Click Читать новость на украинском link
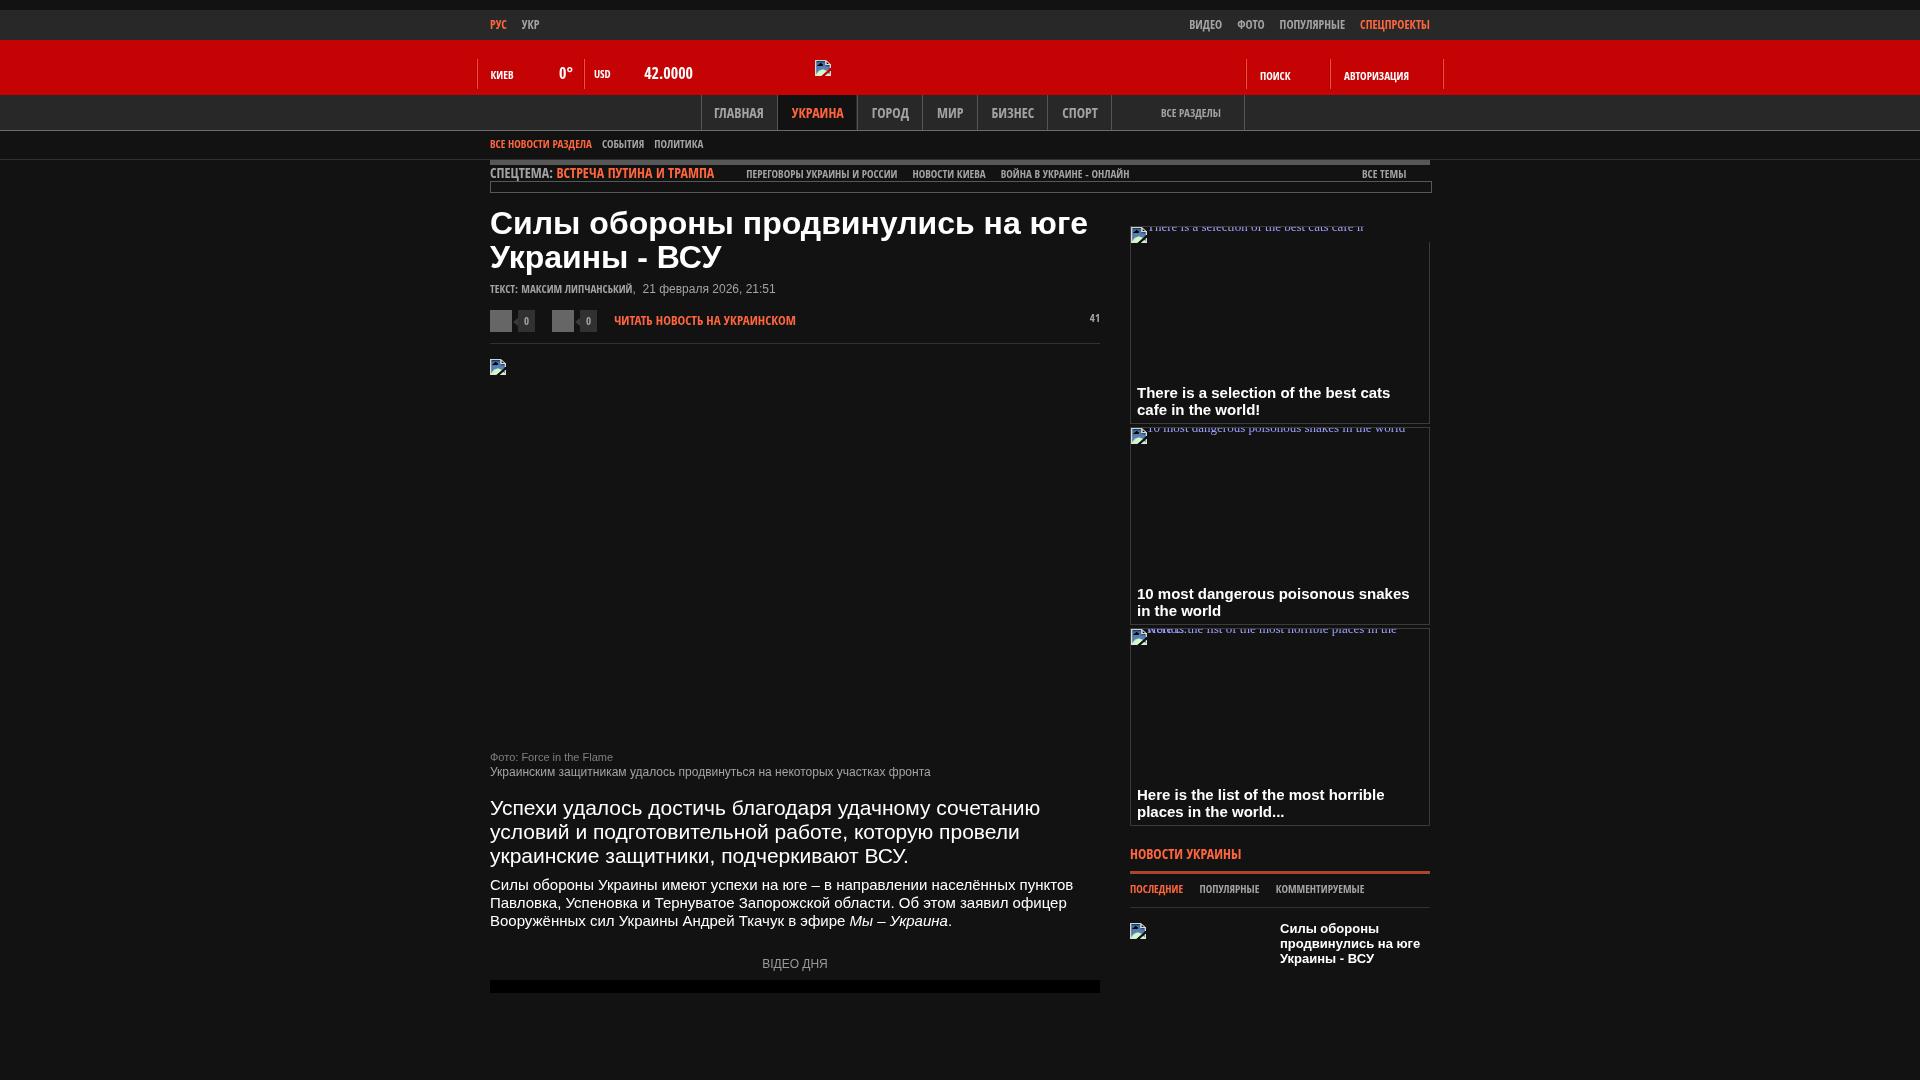Image resolution: width=1920 pixels, height=1080 pixels. (x=704, y=321)
